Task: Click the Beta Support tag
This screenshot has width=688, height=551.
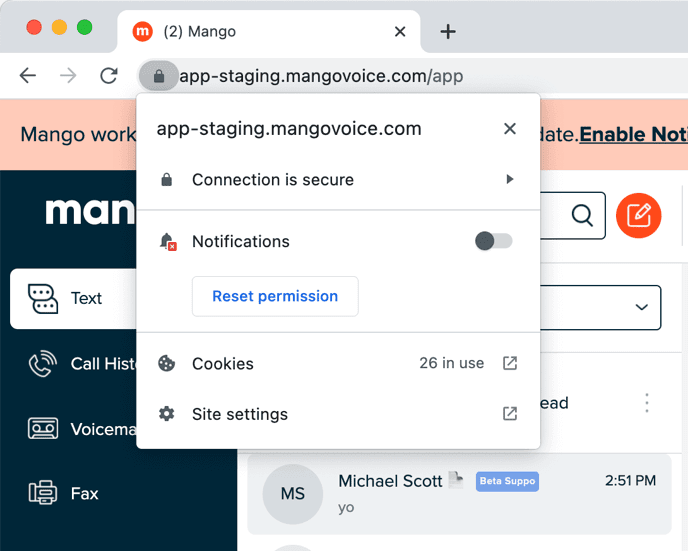Action: pos(507,481)
